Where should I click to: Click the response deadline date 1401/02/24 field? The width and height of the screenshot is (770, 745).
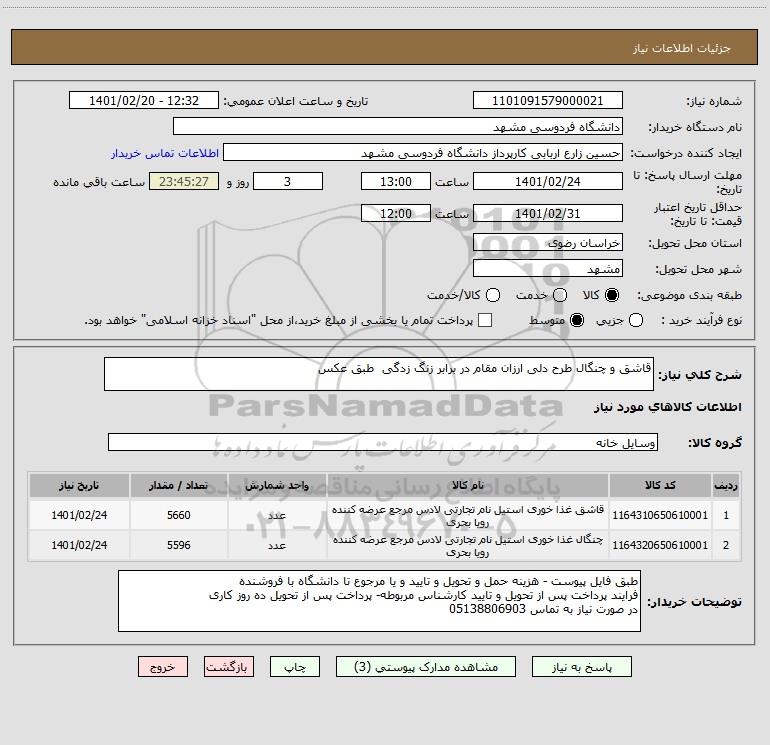(548, 182)
